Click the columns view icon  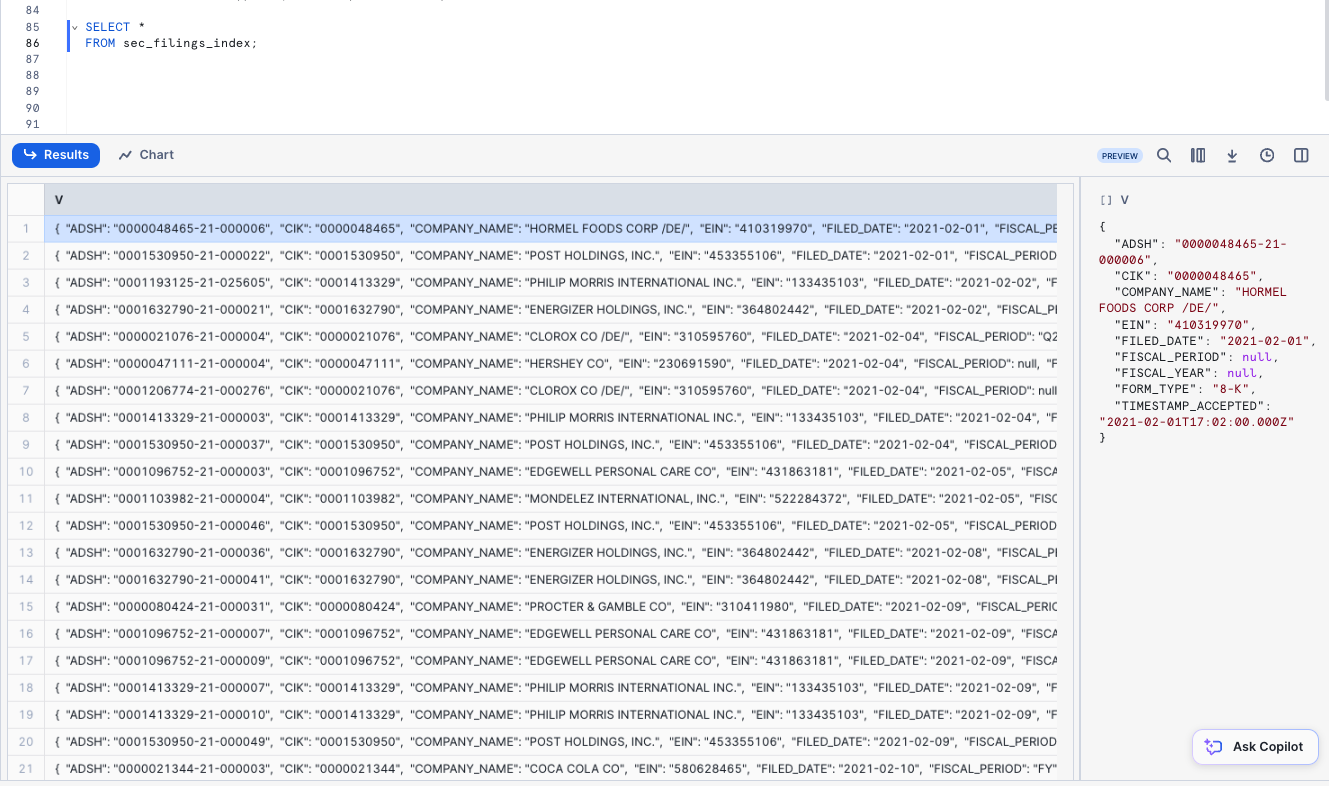tap(1198, 155)
